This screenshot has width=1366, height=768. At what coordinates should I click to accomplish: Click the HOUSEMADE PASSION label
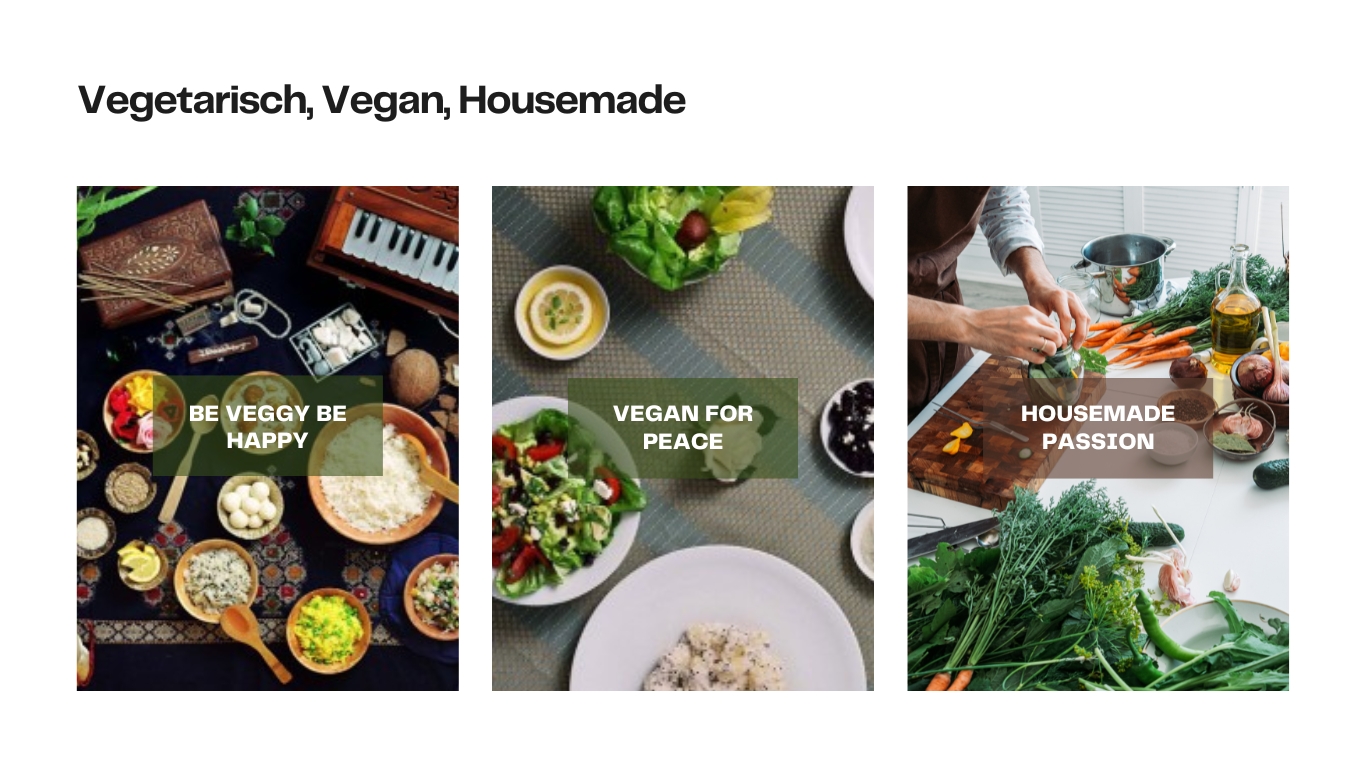(1098, 427)
